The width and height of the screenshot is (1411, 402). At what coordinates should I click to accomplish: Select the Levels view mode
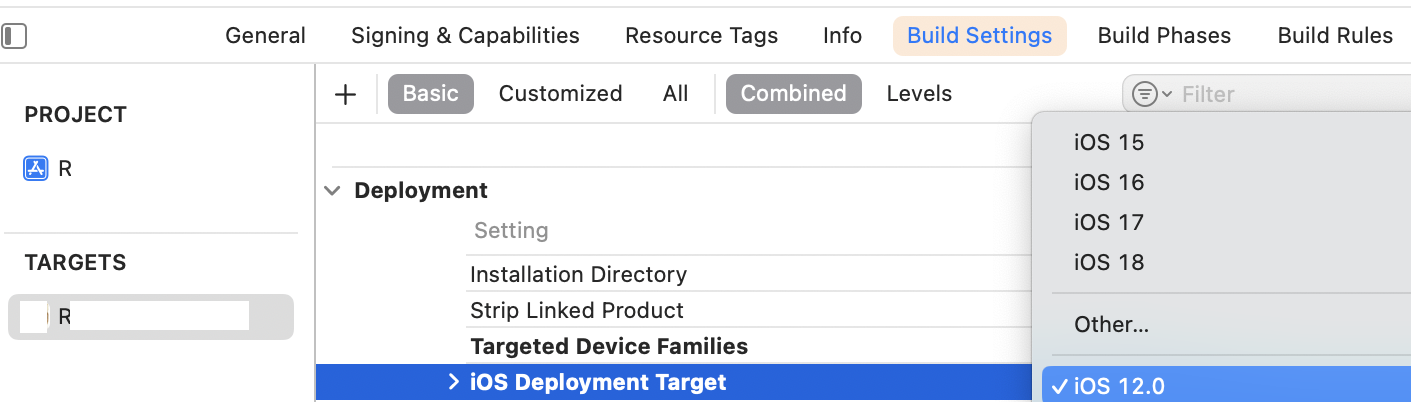(x=919, y=94)
